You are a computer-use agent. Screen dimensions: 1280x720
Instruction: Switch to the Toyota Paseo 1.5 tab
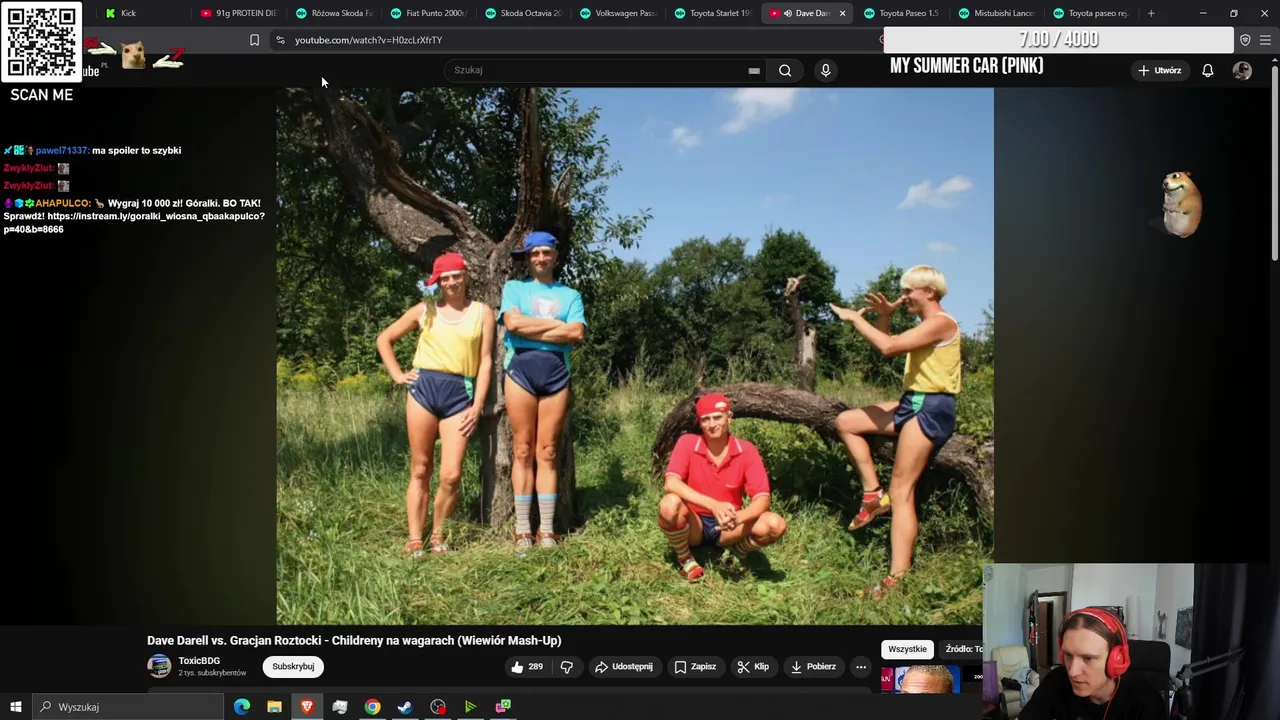point(901,13)
